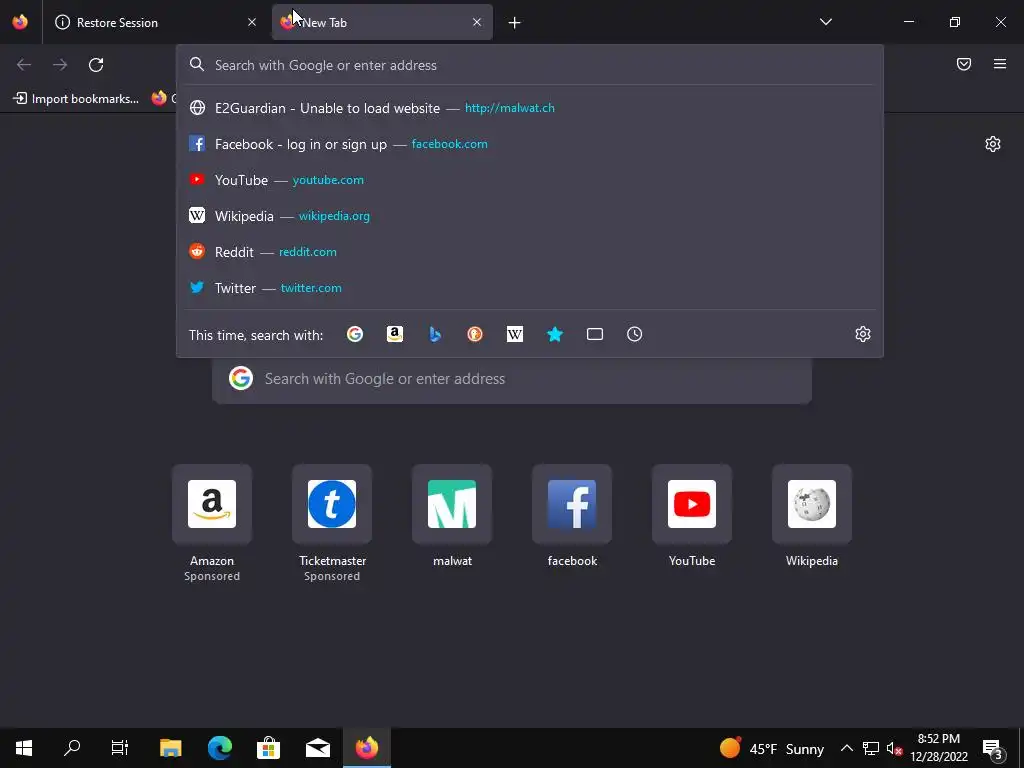Open the notification center icon

pyautogui.click(x=992, y=748)
